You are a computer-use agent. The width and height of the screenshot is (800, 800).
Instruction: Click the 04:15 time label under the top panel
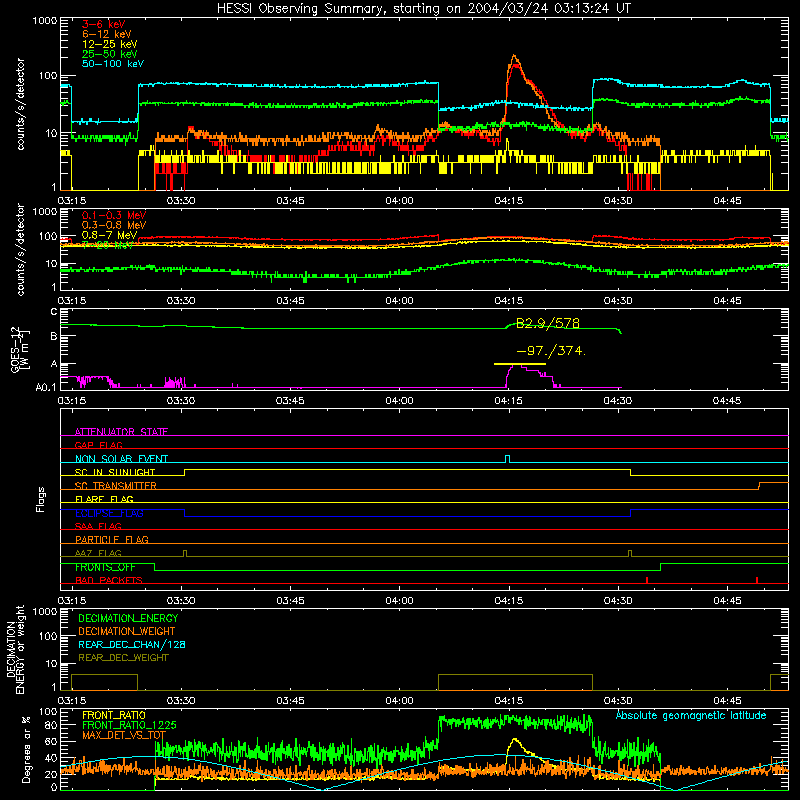pyautogui.click(x=509, y=201)
